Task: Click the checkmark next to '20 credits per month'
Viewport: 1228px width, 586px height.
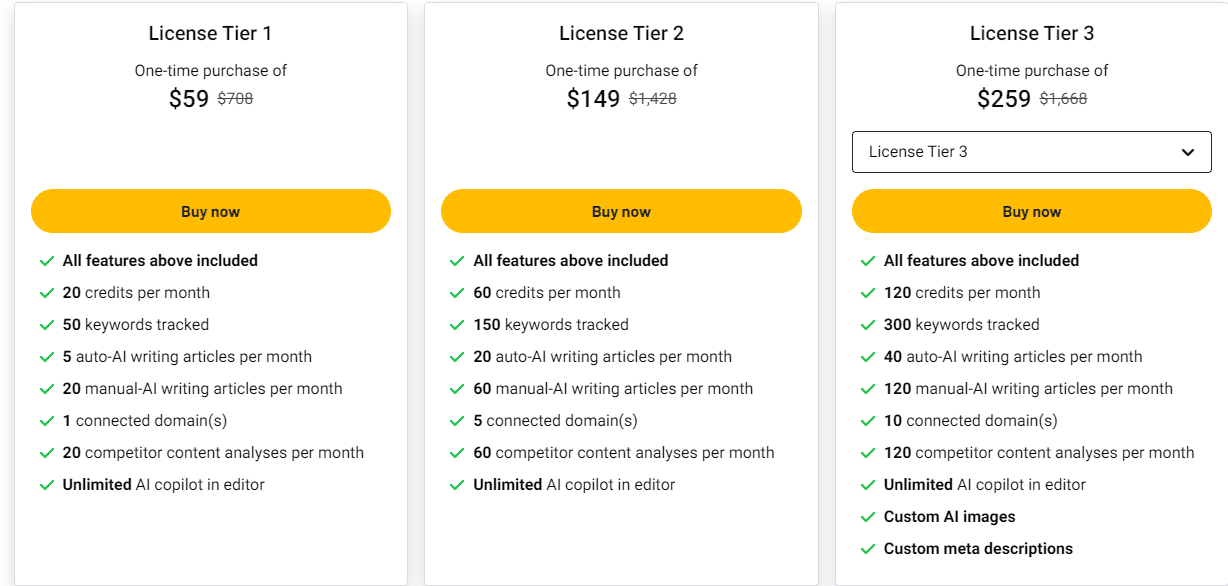Action: [x=47, y=292]
